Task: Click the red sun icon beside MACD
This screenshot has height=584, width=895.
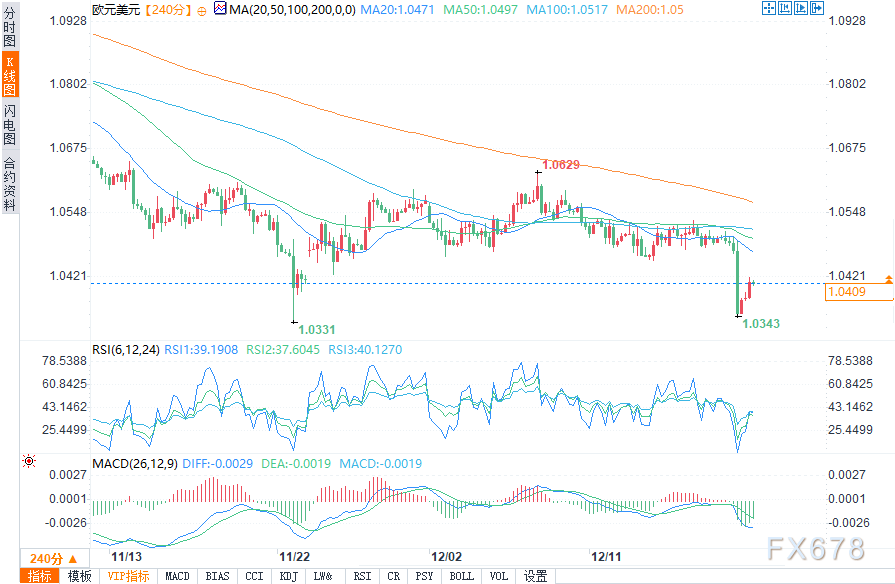Action: click(29, 461)
